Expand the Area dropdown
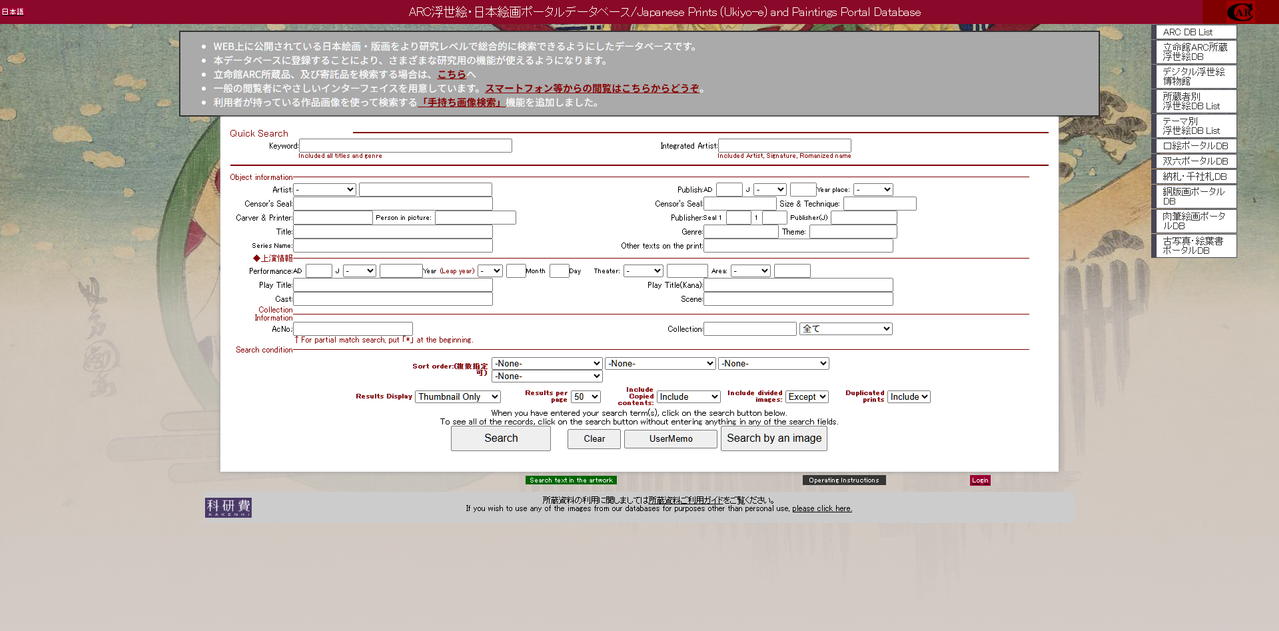The height and width of the screenshot is (631, 1279). 751,271
